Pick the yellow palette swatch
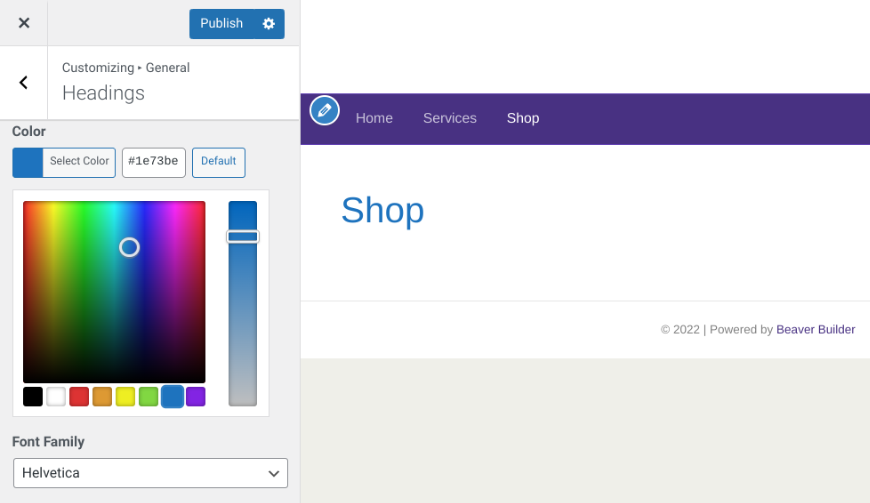870x503 pixels. 125,397
